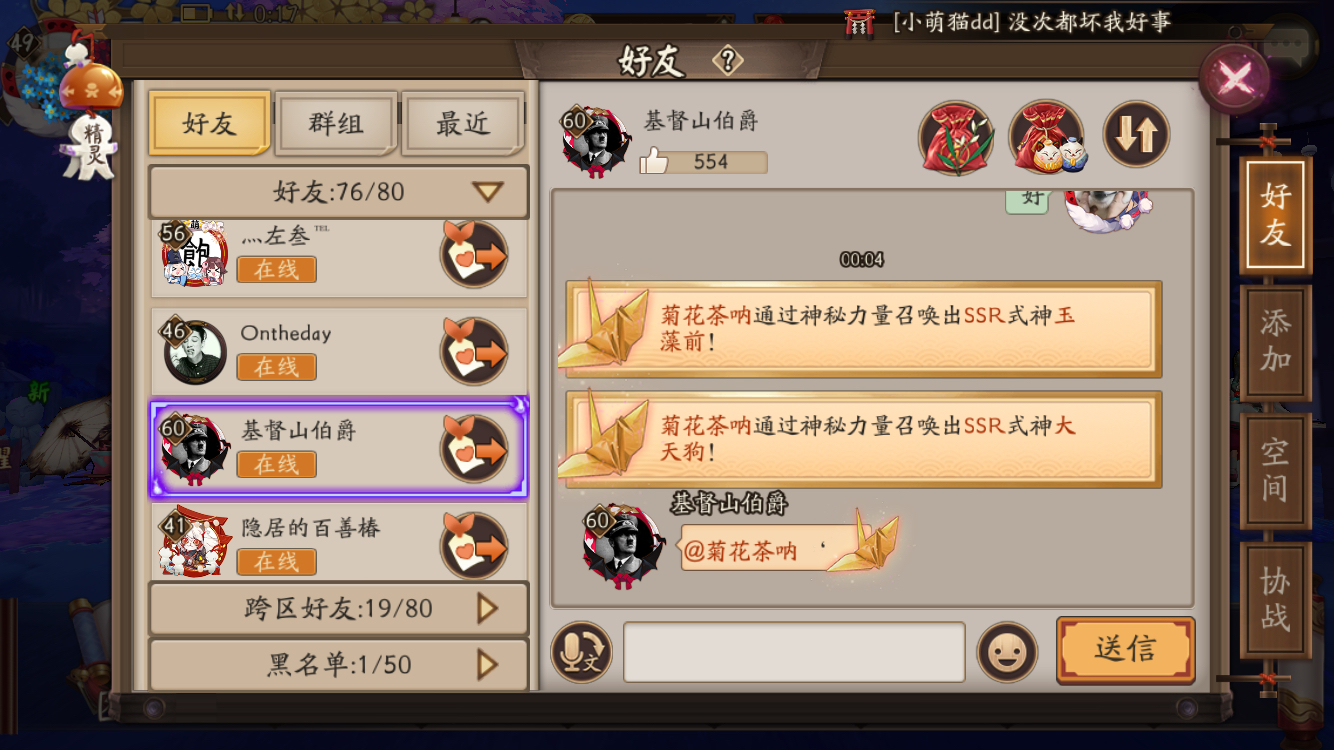
Task: Switch to the 最近 tab
Action: tap(463, 124)
